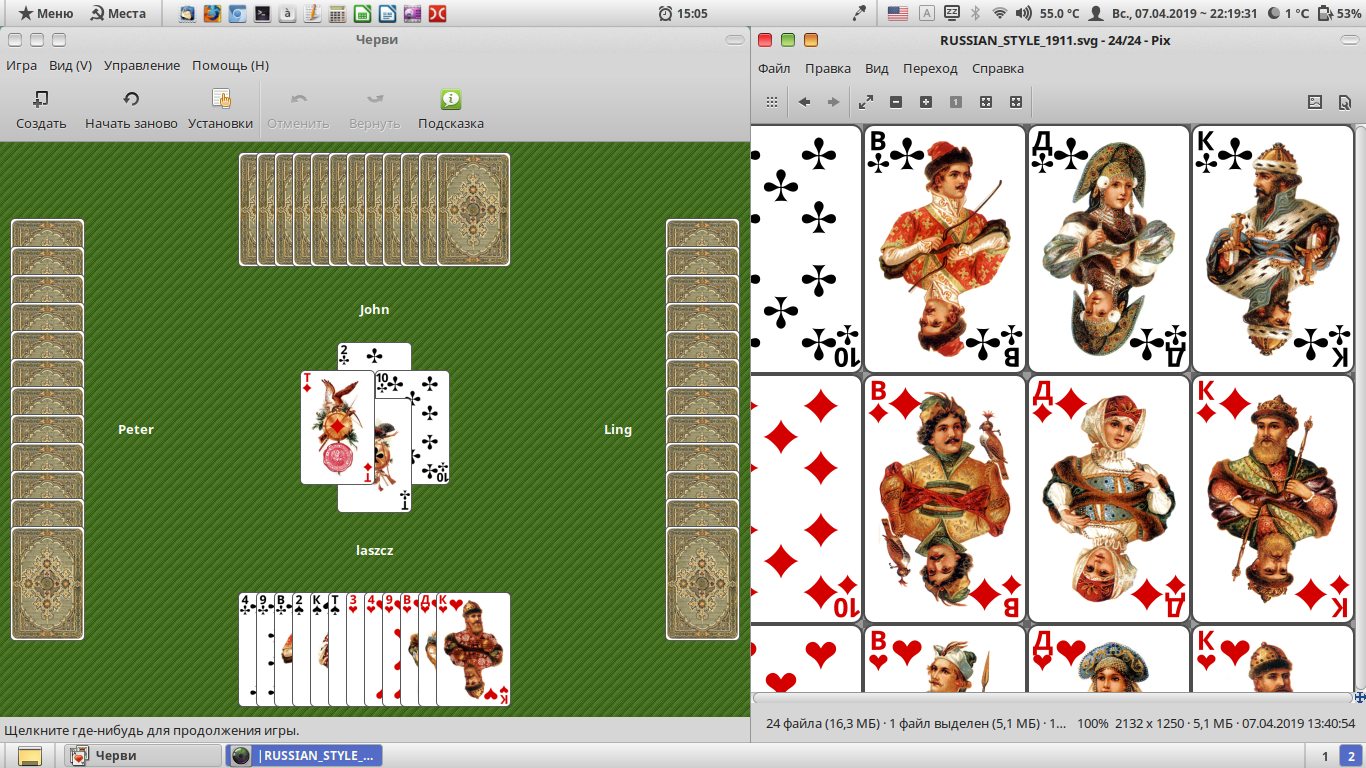
Task: Click the Bluetooth indicator icon
Action: coord(976,13)
